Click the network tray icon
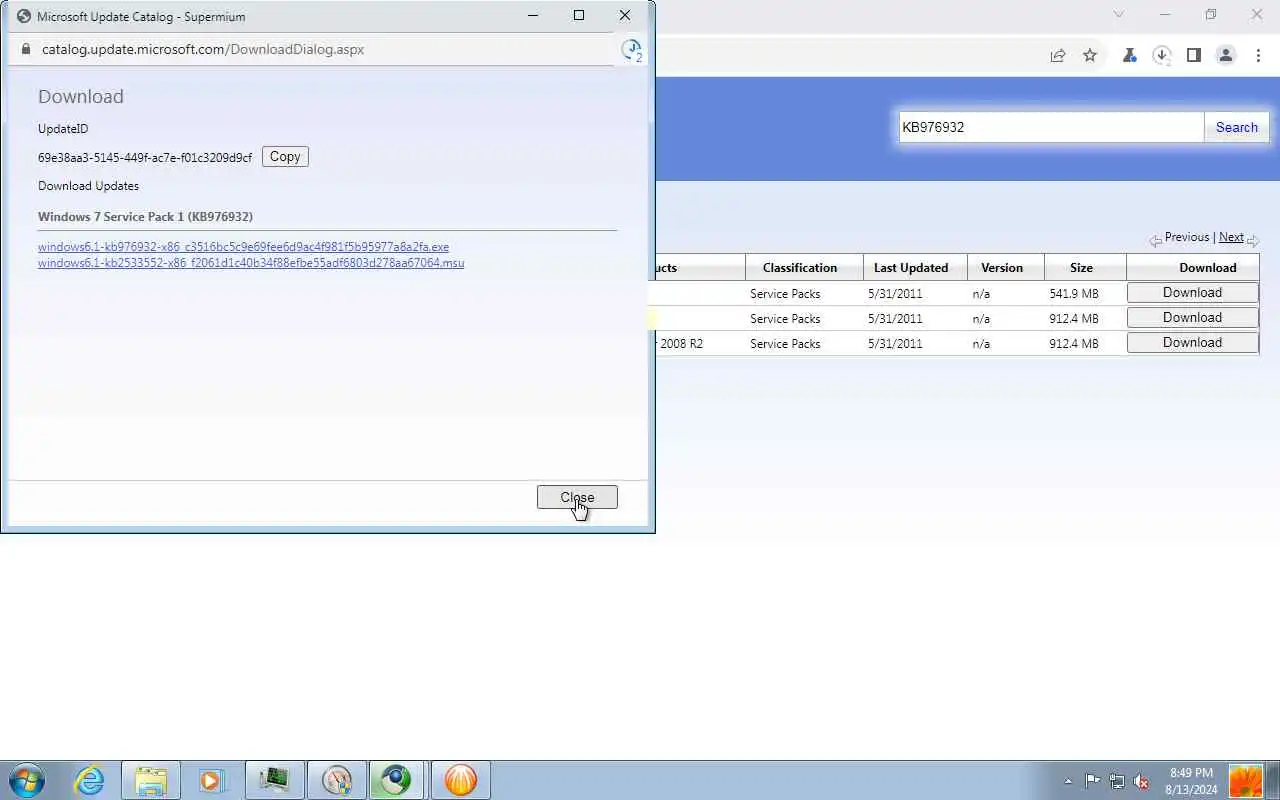The image size is (1280, 800). tap(1117, 781)
